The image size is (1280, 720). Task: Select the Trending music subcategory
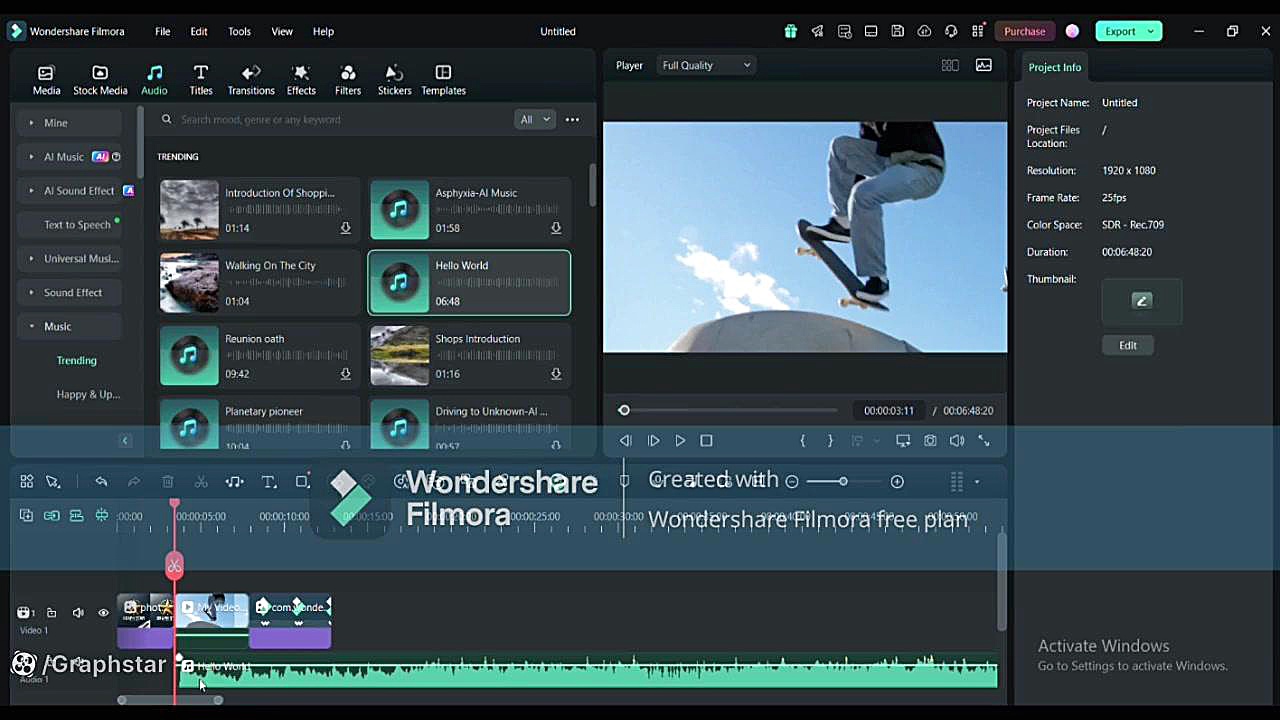point(77,361)
